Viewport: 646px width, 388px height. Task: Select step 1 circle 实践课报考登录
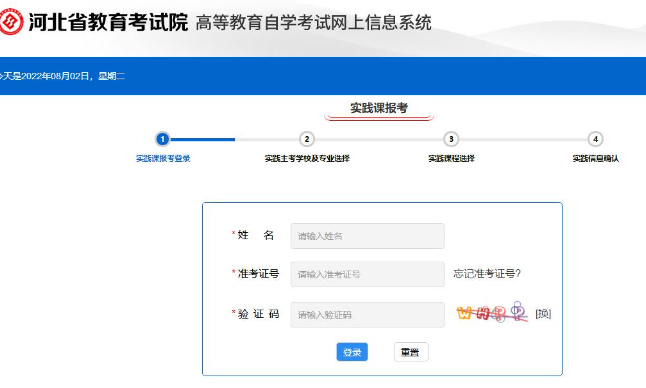click(163, 139)
